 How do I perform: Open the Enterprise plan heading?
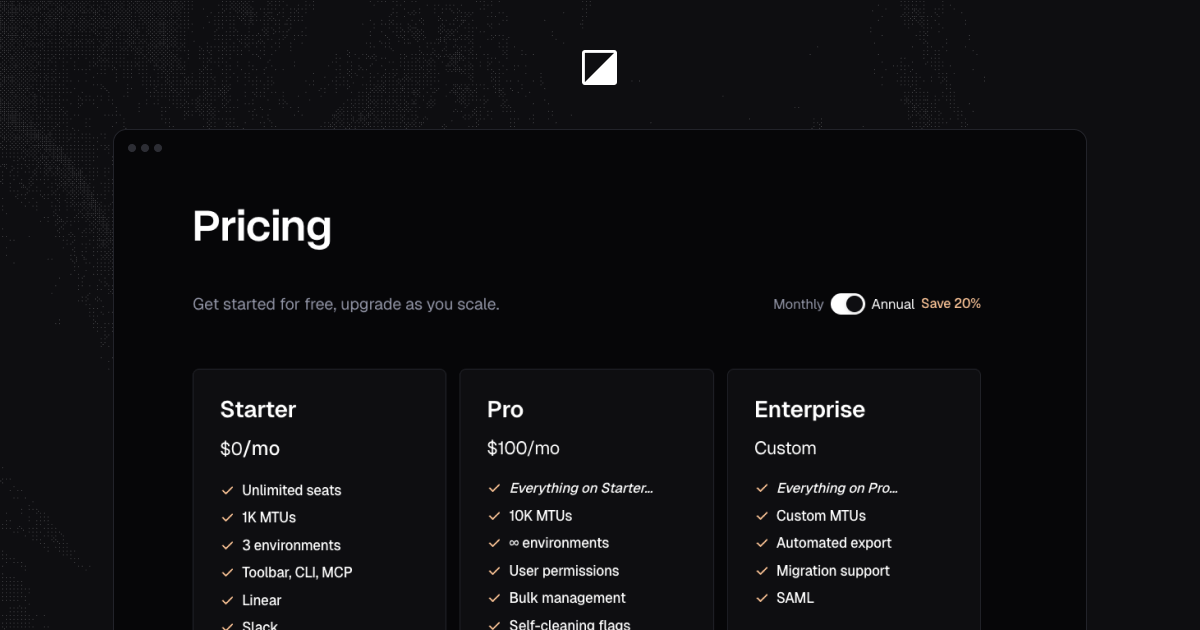click(x=810, y=409)
